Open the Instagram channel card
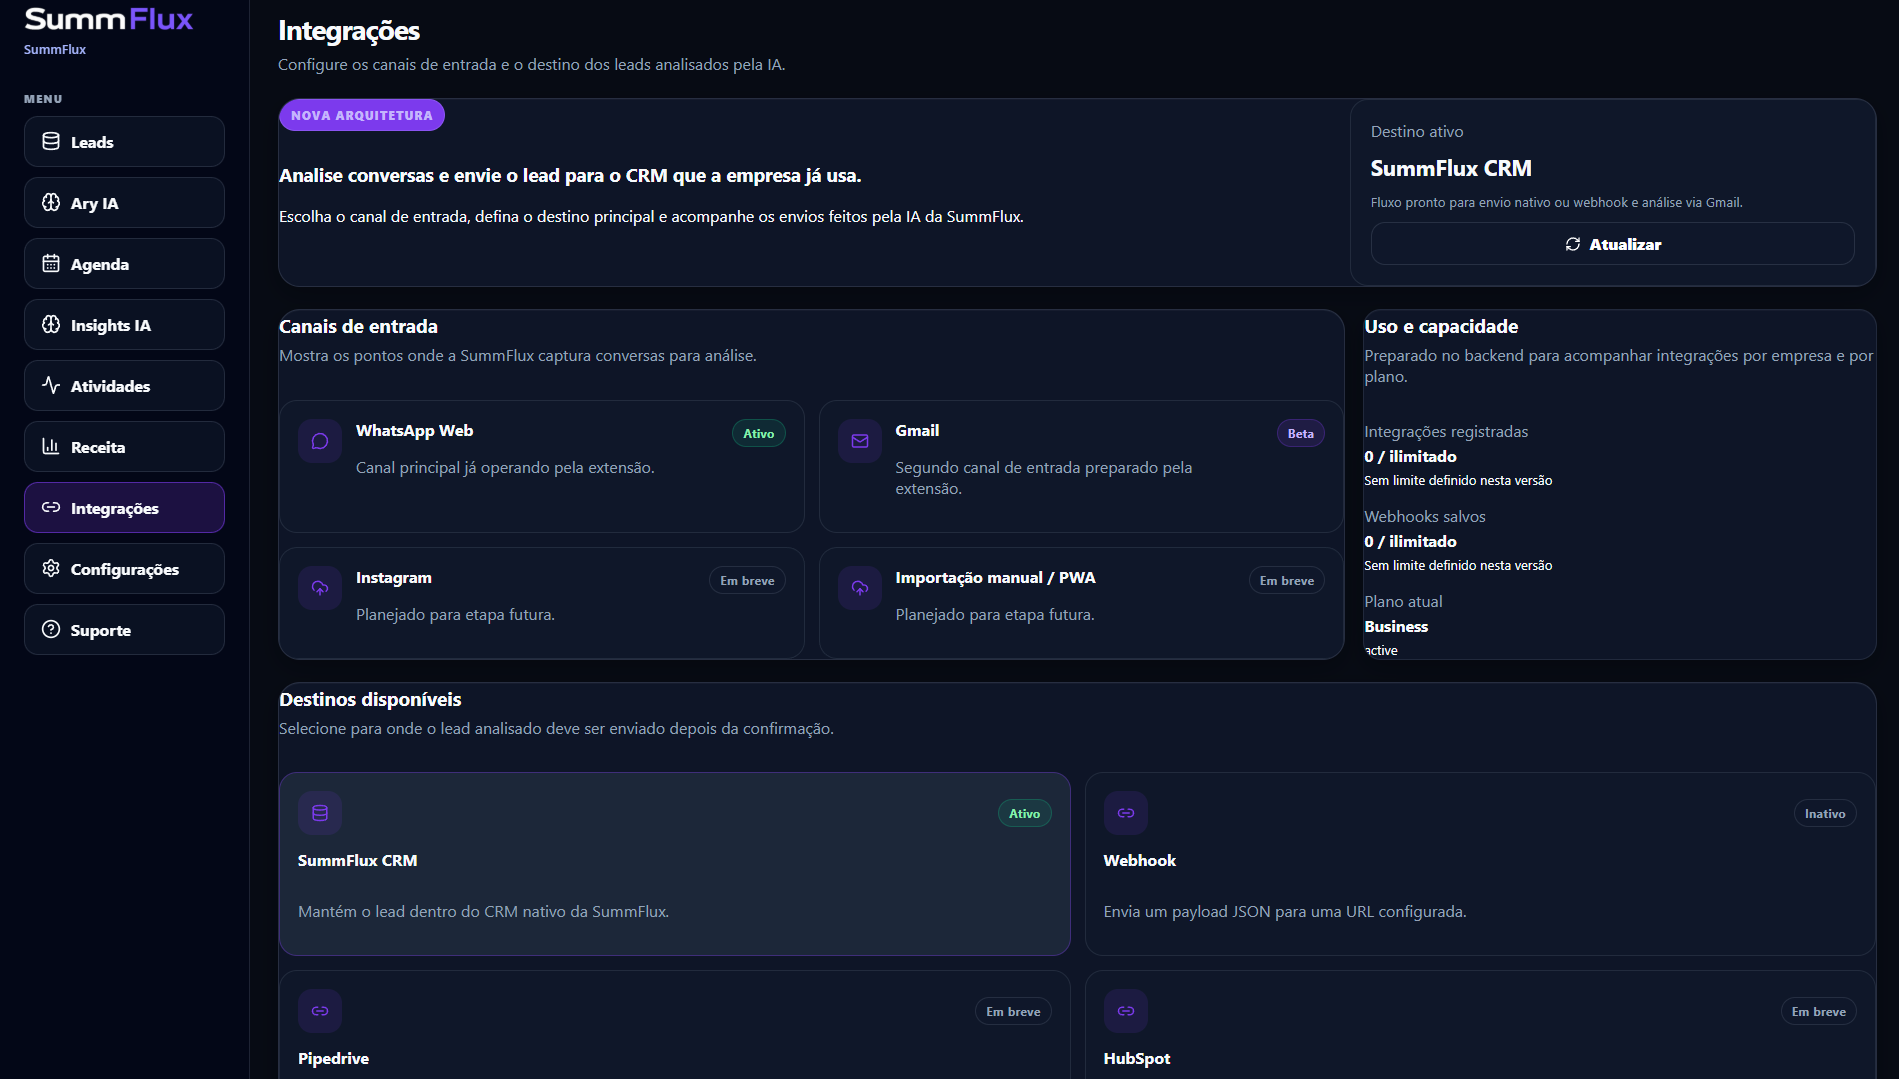This screenshot has width=1899, height=1079. click(x=542, y=603)
